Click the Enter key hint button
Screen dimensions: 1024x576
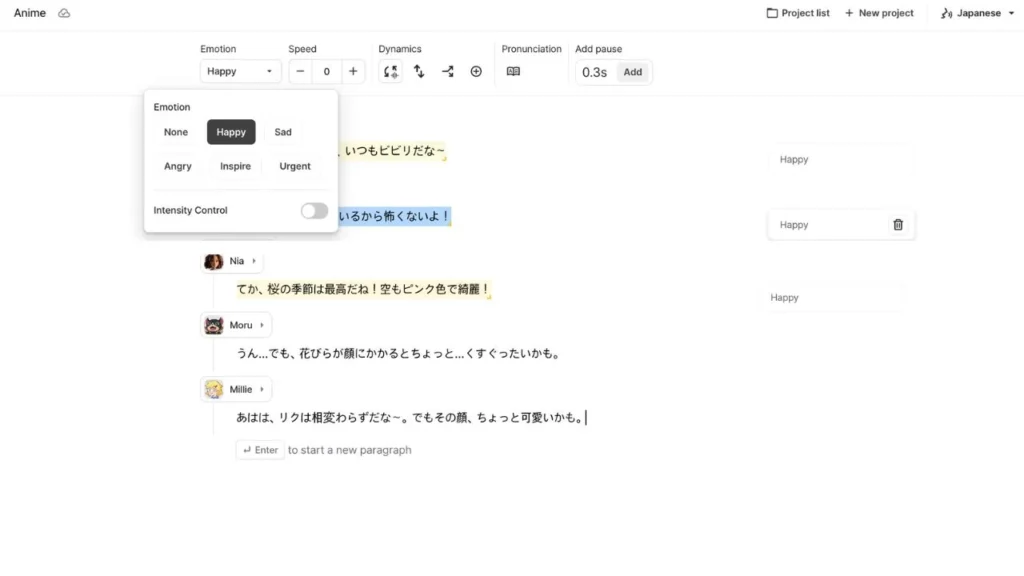(x=260, y=450)
